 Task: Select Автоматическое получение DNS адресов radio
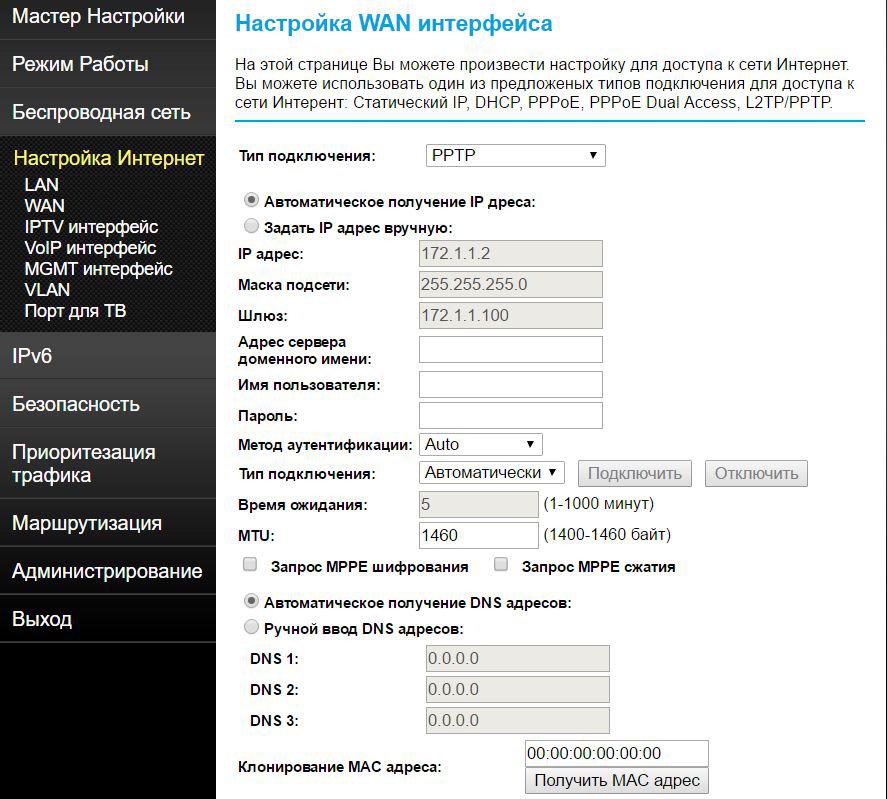click(x=251, y=601)
